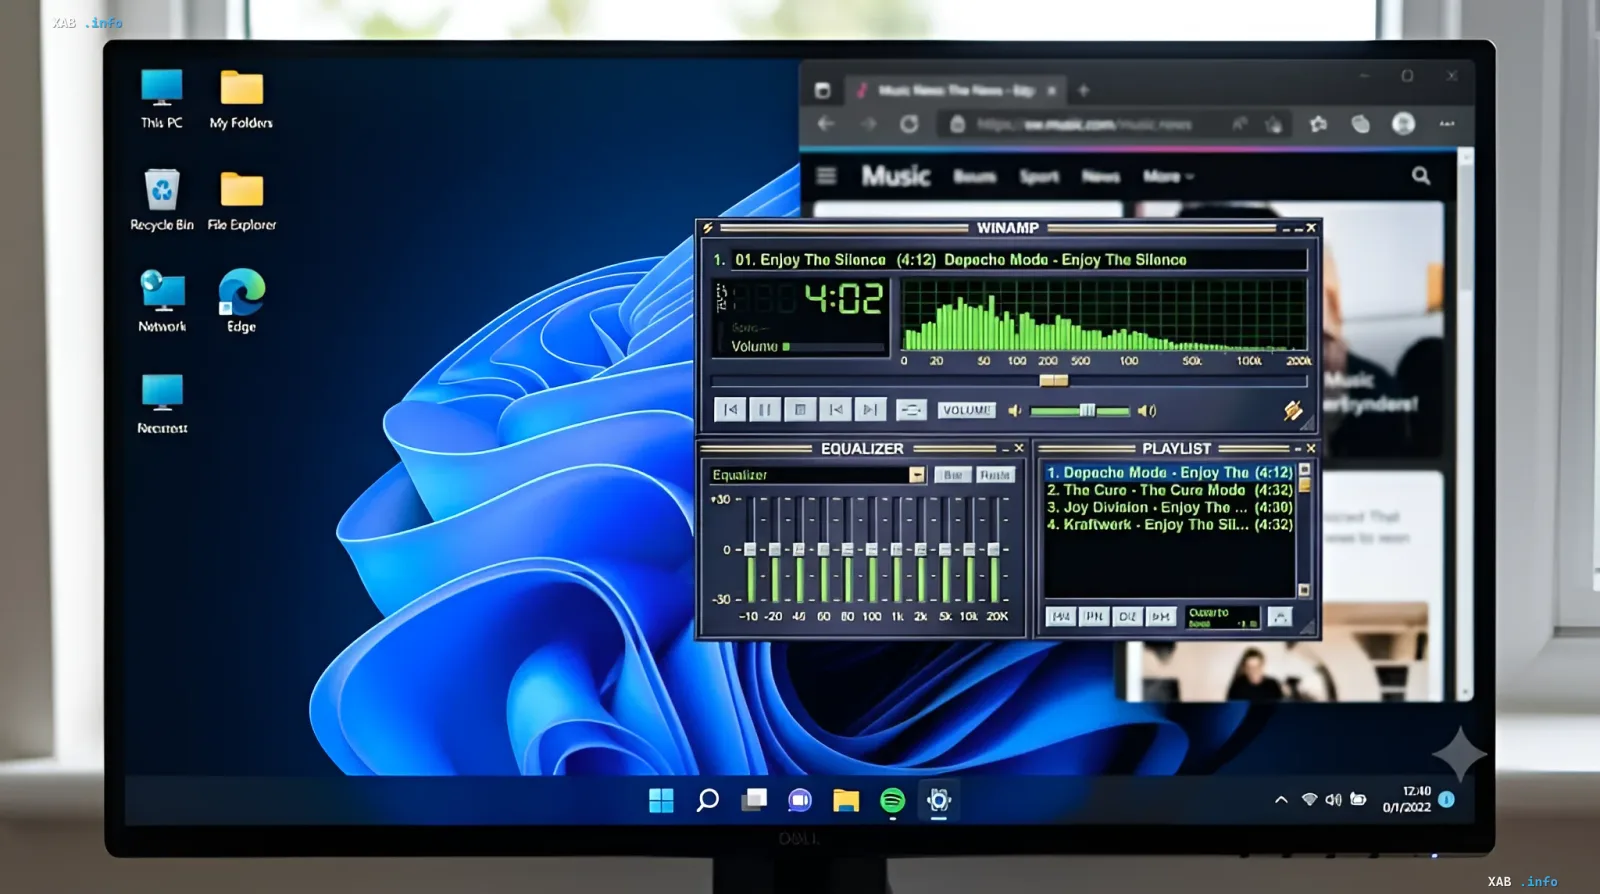Toggle Winamp shuffle/repeat button beside VOLUME
This screenshot has height=894, width=1600.
click(x=911, y=410)
